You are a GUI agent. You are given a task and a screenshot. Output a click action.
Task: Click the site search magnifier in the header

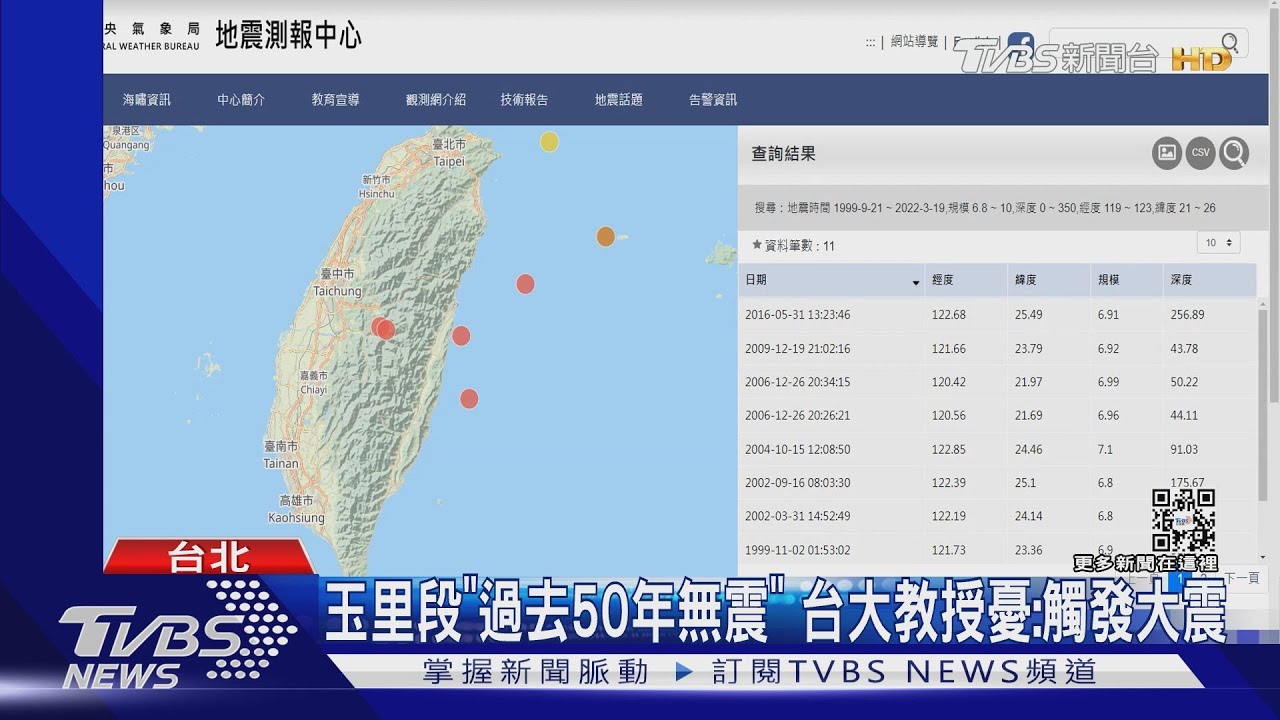[x=1230, y=43]
